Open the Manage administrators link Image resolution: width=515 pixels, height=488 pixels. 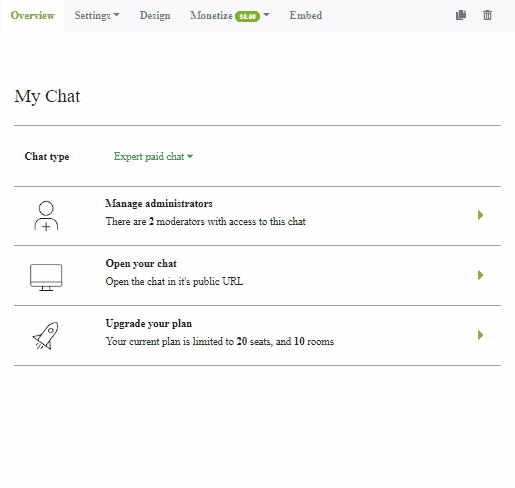tap(159, 204)
